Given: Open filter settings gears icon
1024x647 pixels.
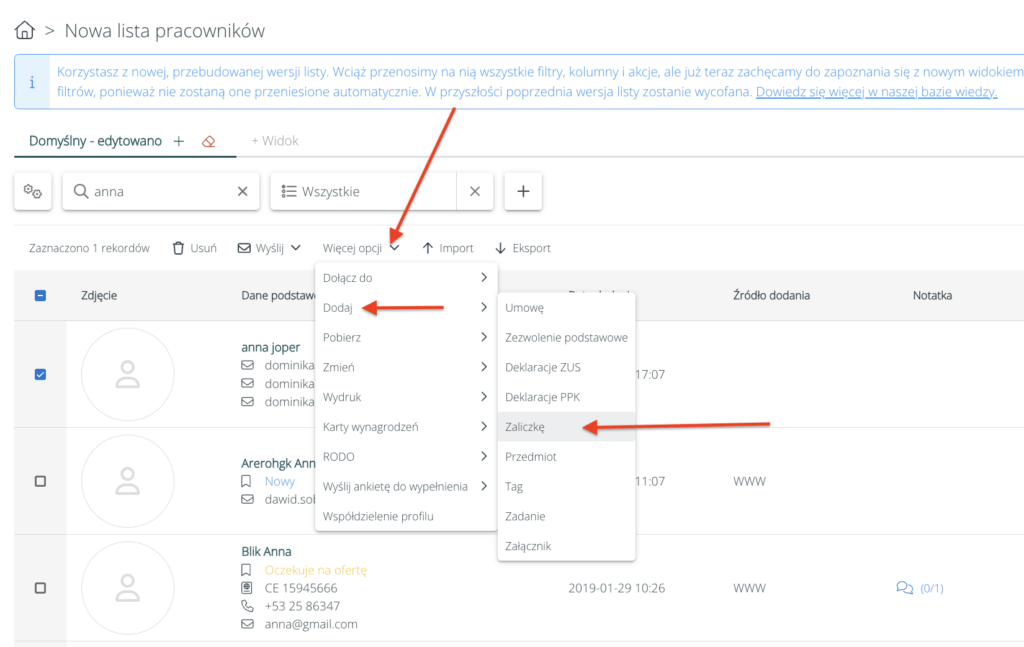Looking at the screenshot, I should [33, 191].
